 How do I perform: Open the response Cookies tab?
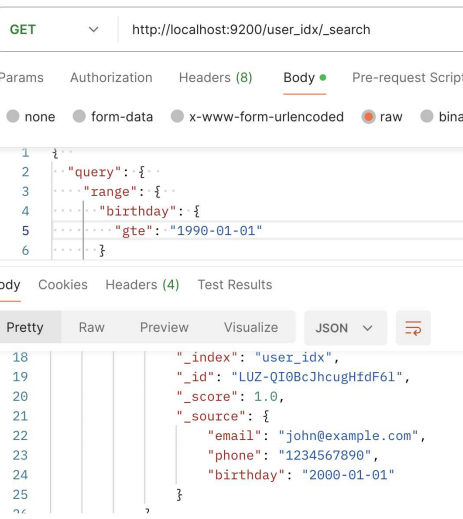(x=63, y=285)
